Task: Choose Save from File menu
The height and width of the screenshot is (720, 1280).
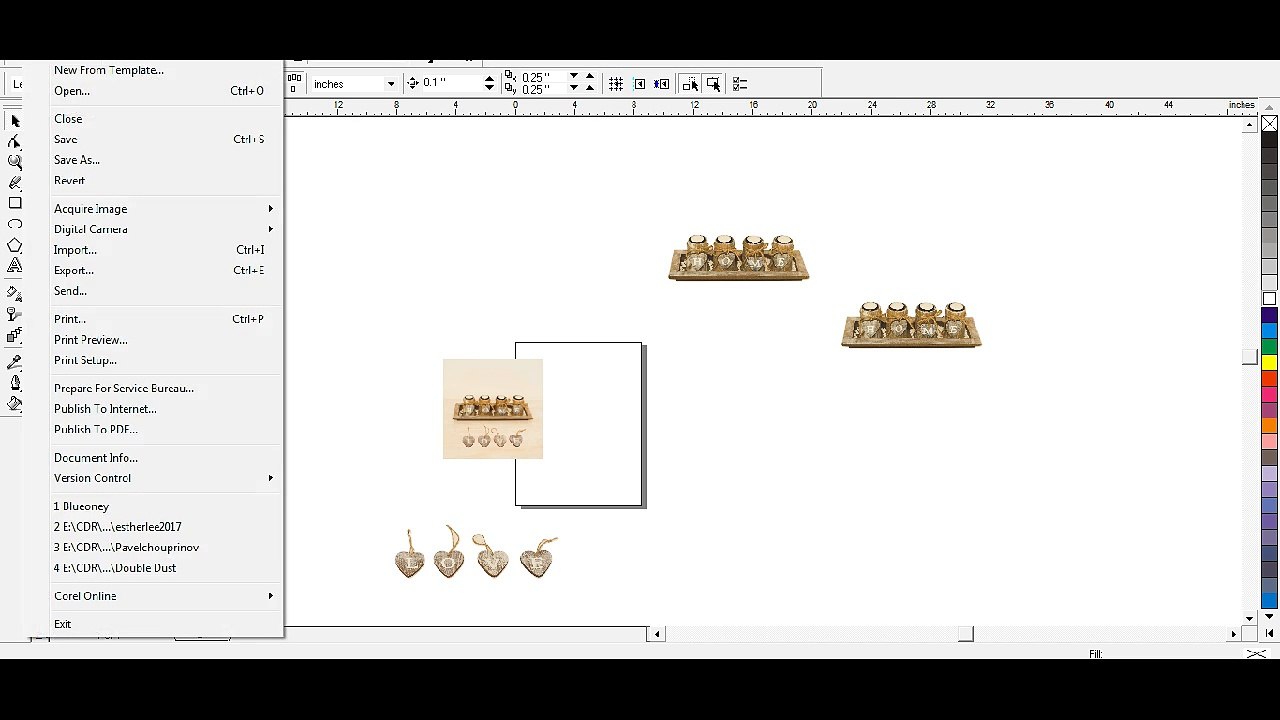Action: pos(163,139)
